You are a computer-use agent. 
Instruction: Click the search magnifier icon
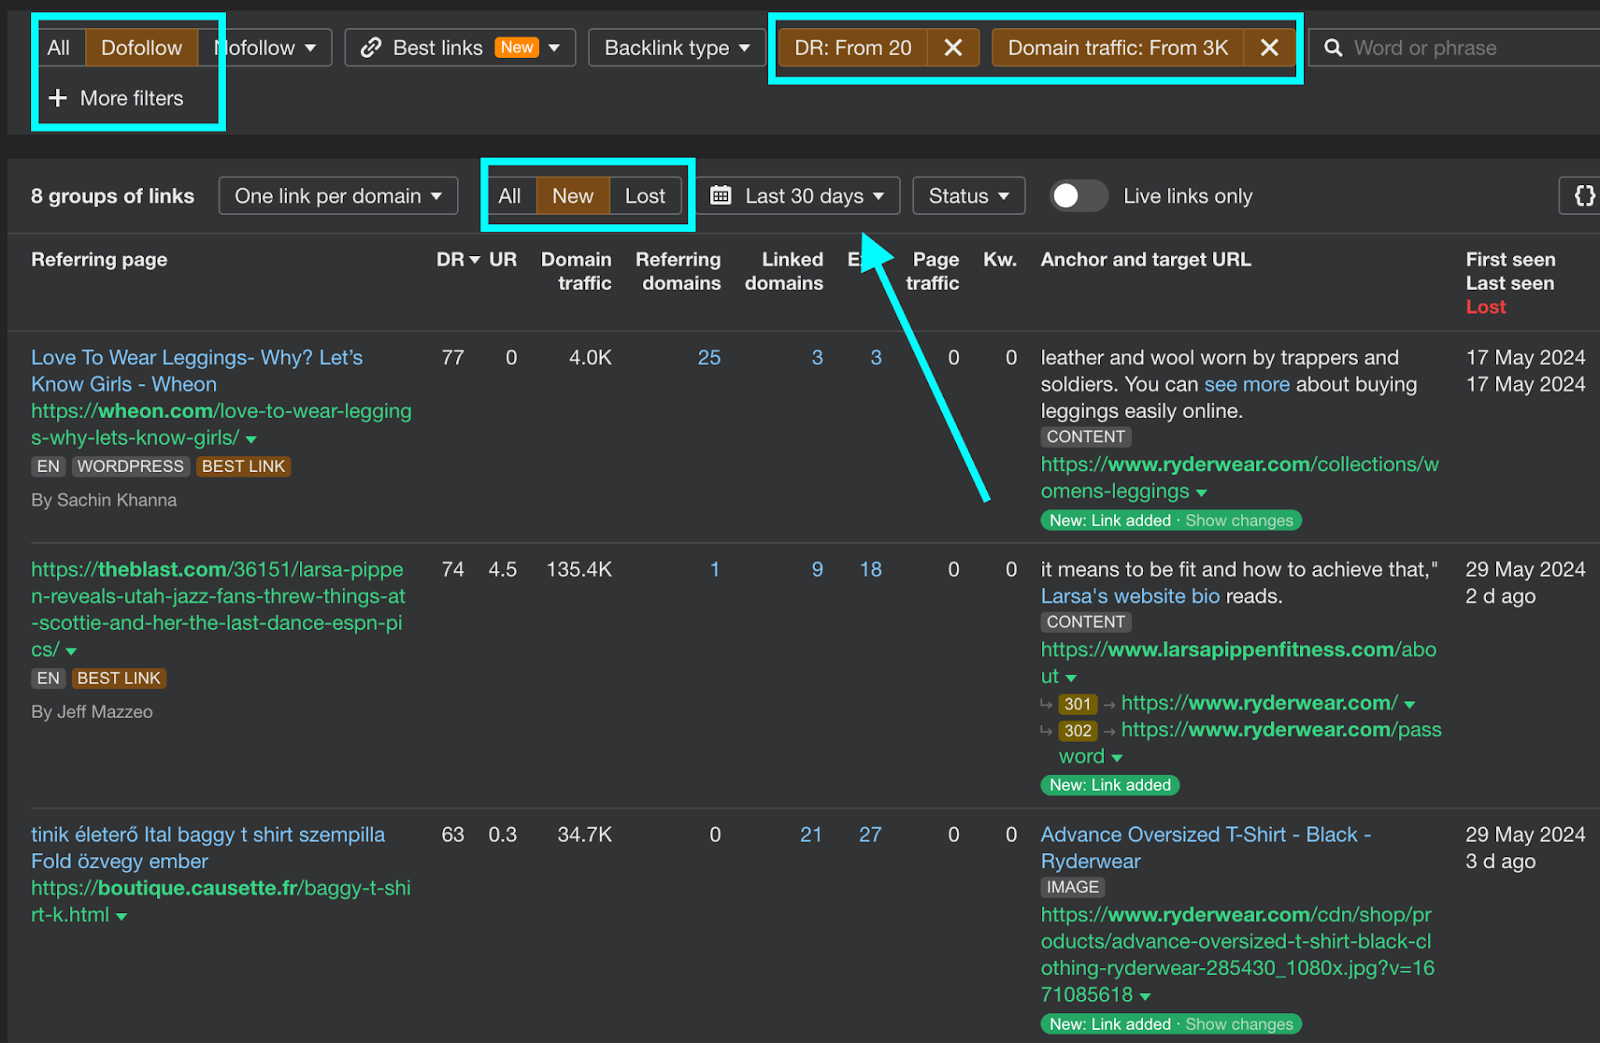1333,48
